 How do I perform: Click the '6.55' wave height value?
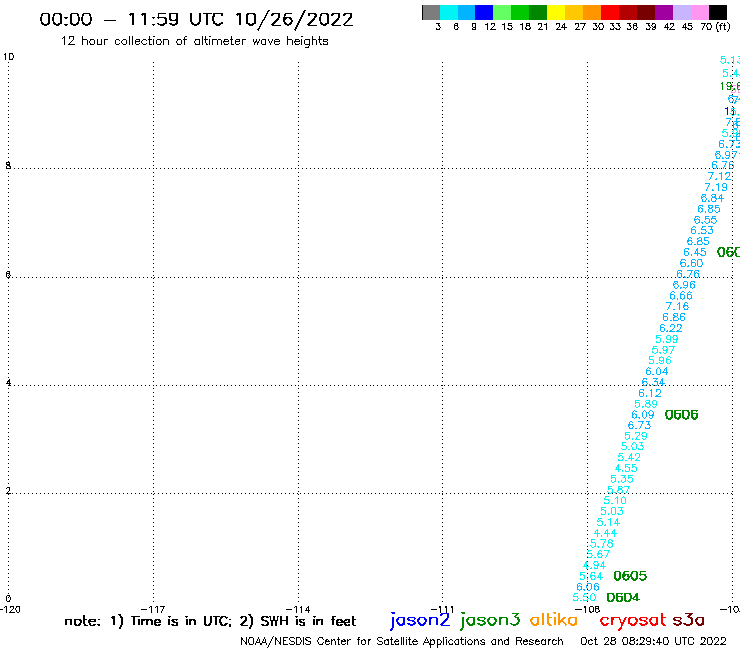point(705,220)
